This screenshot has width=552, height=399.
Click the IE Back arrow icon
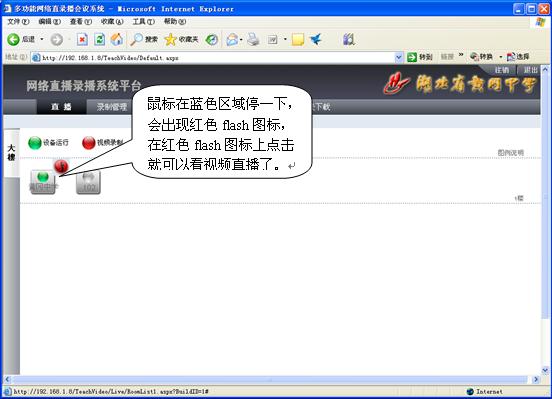coord(13,39)
